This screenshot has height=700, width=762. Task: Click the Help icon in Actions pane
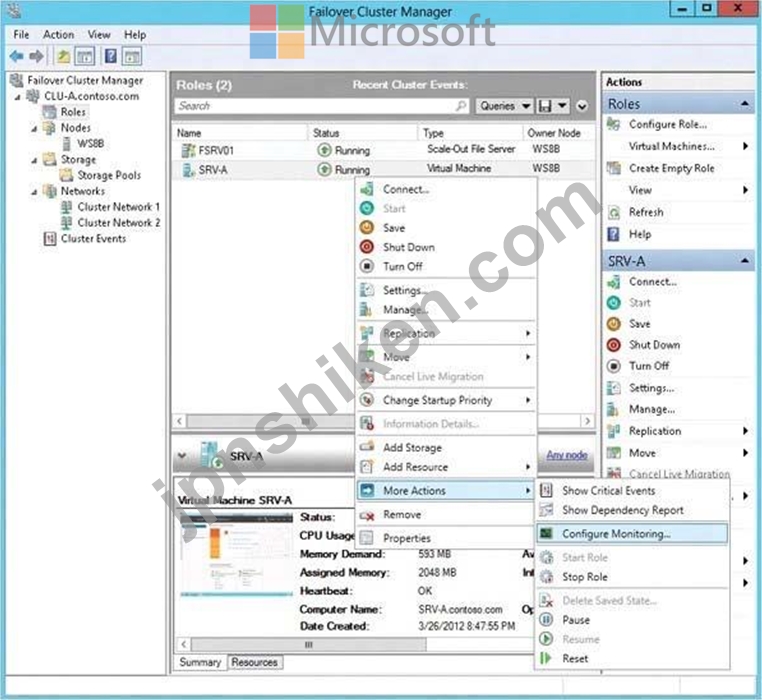[614, 234]
